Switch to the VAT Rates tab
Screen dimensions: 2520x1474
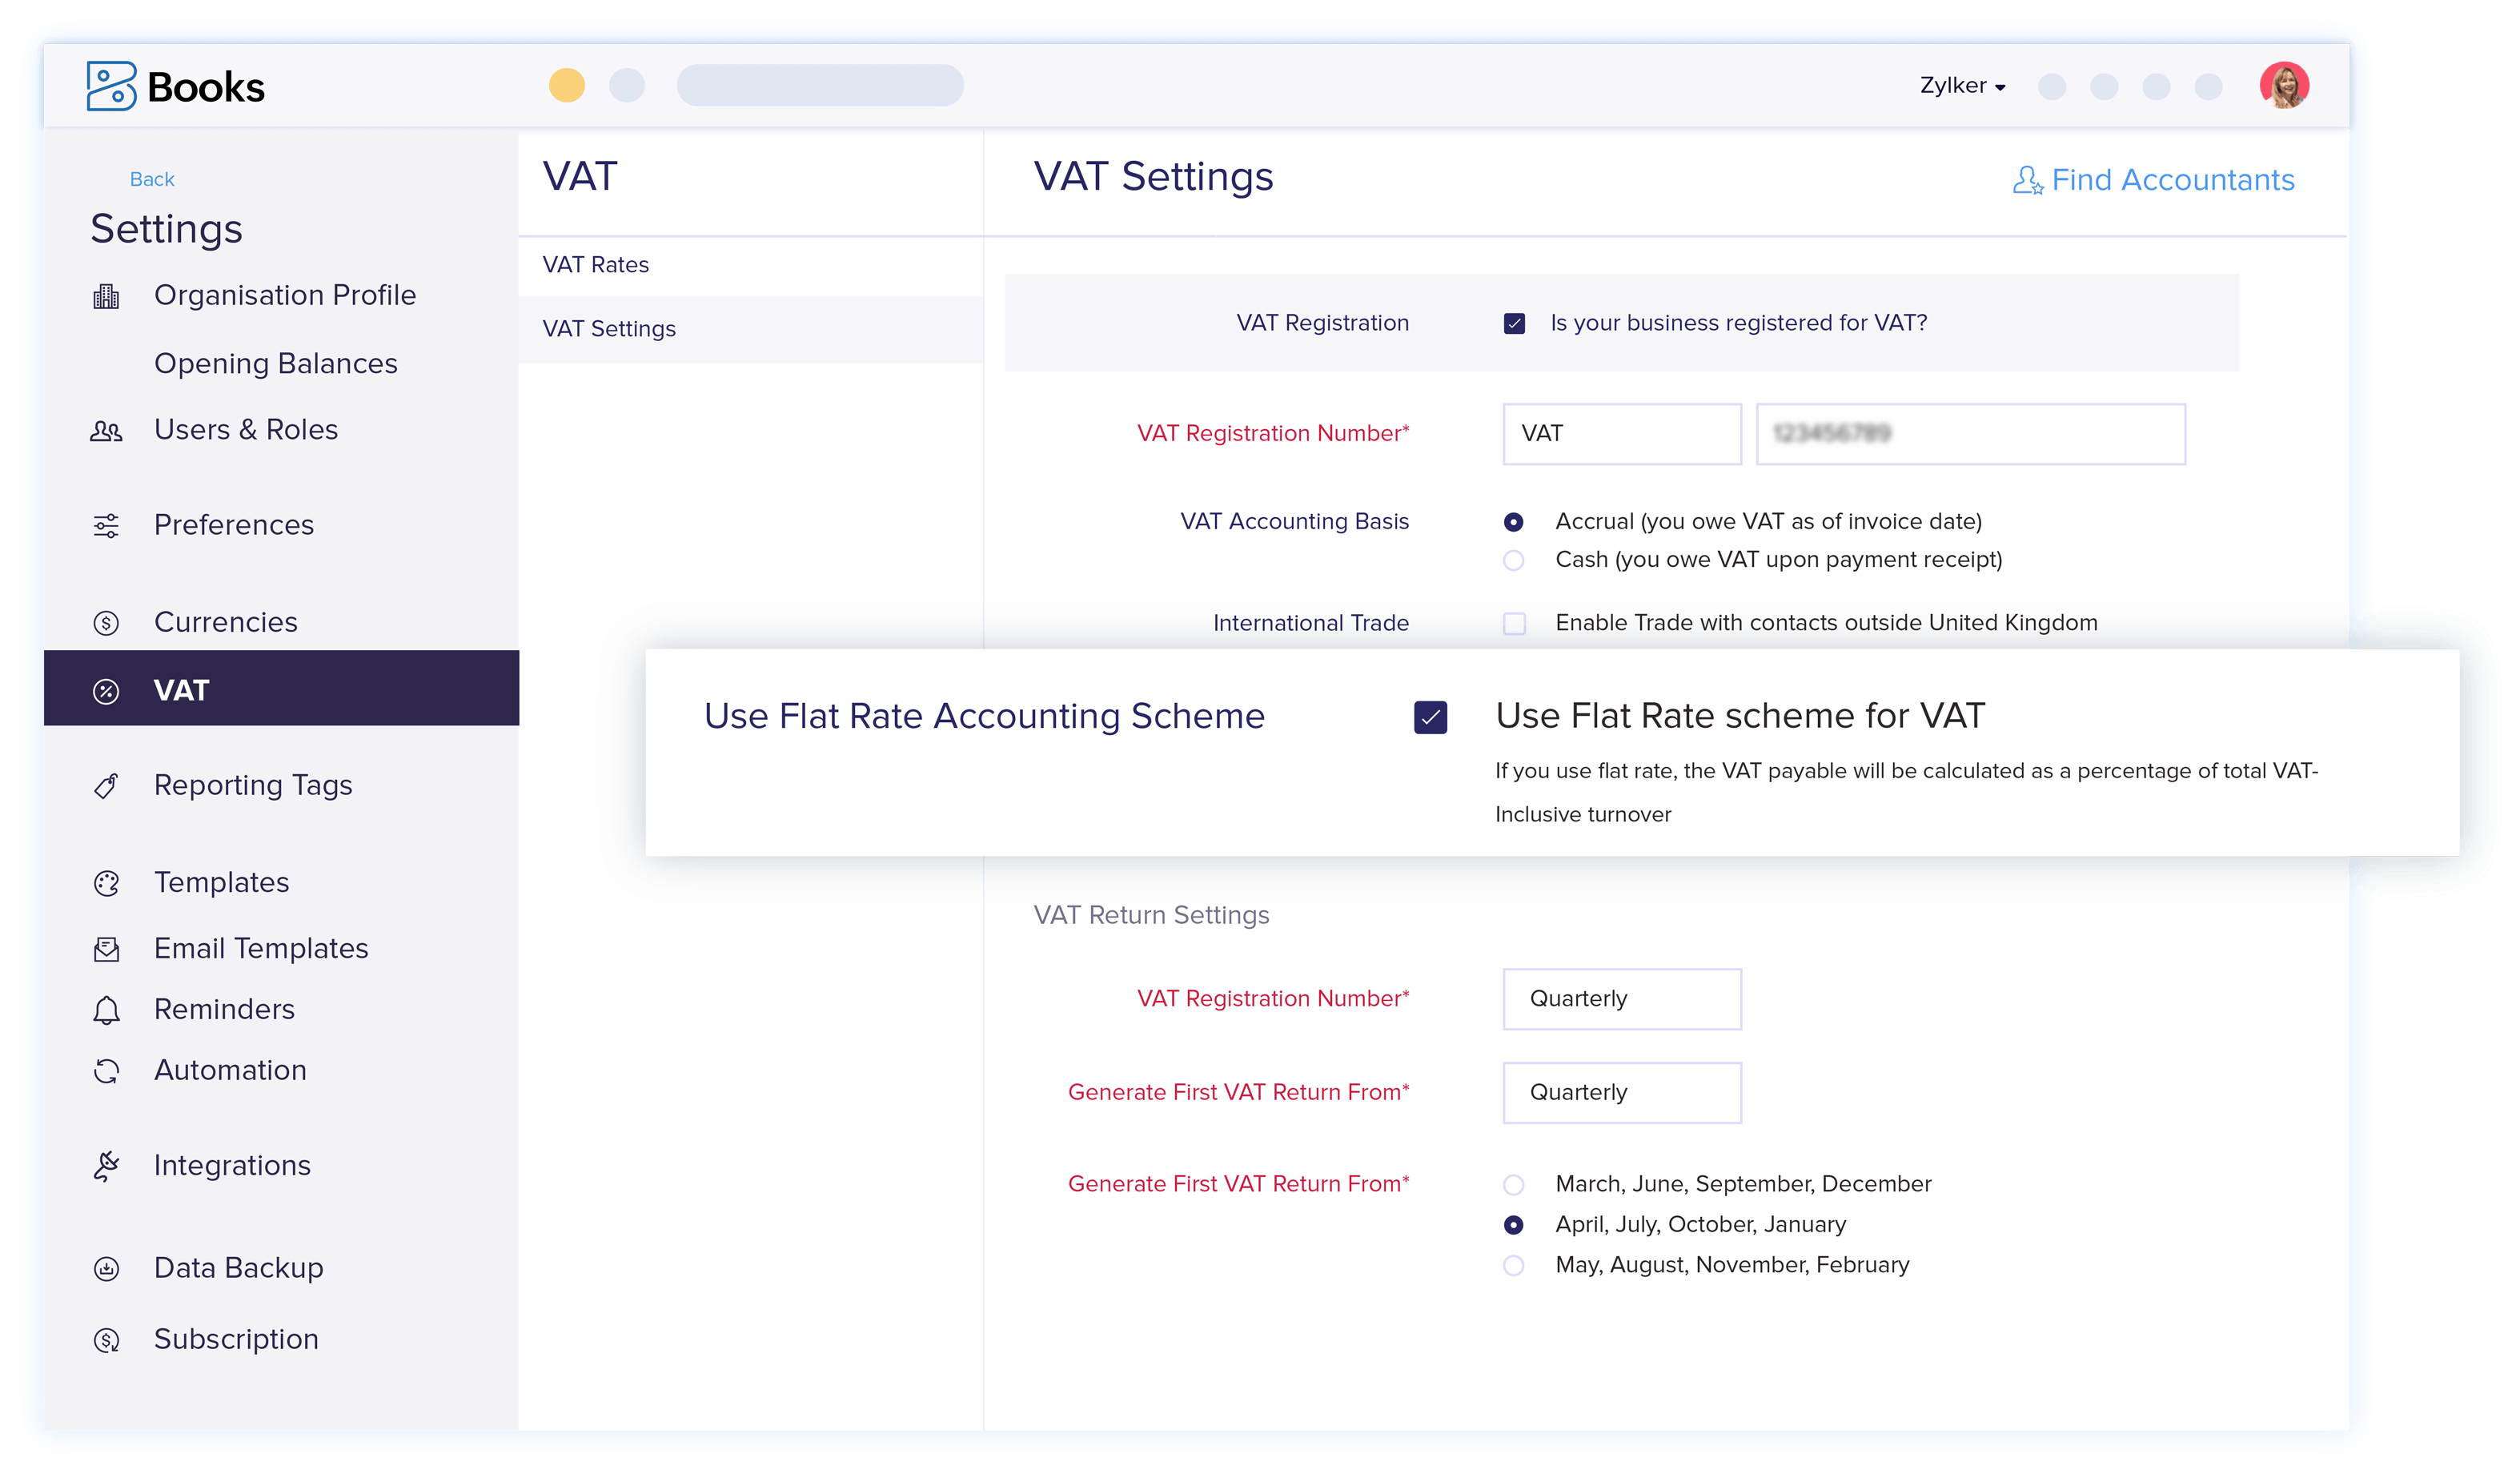pyautogui.click(x=595, y=264)
